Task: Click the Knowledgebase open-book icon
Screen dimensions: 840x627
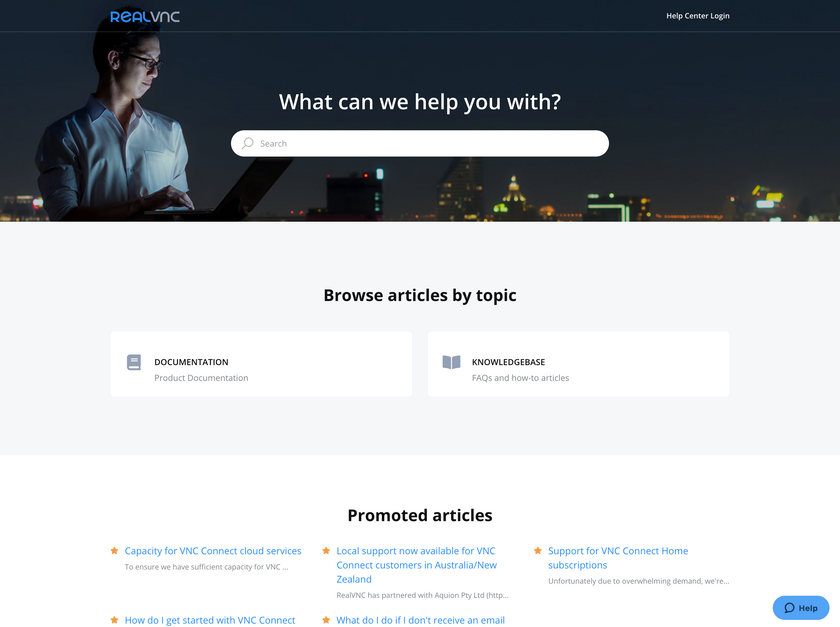Action: coord(452,362)
